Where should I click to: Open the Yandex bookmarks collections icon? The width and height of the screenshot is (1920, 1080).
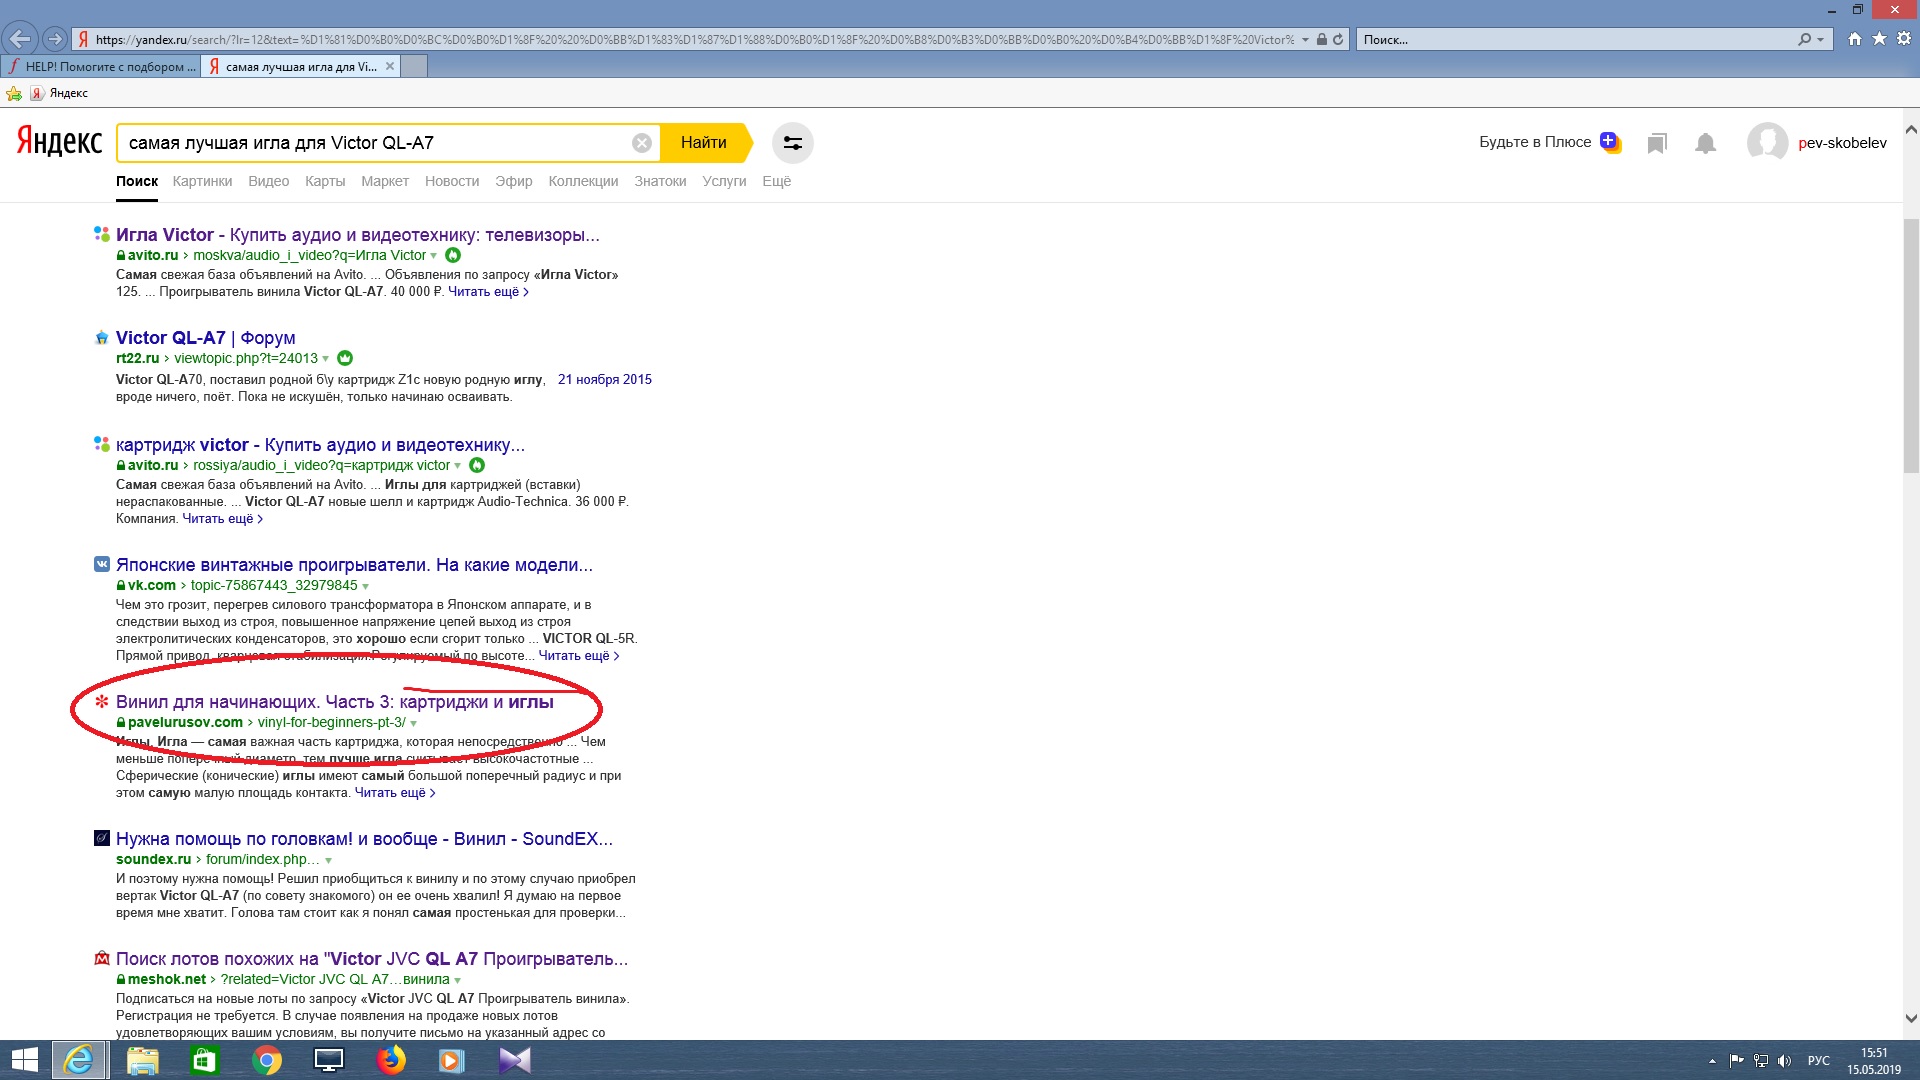coord(1657,143)
